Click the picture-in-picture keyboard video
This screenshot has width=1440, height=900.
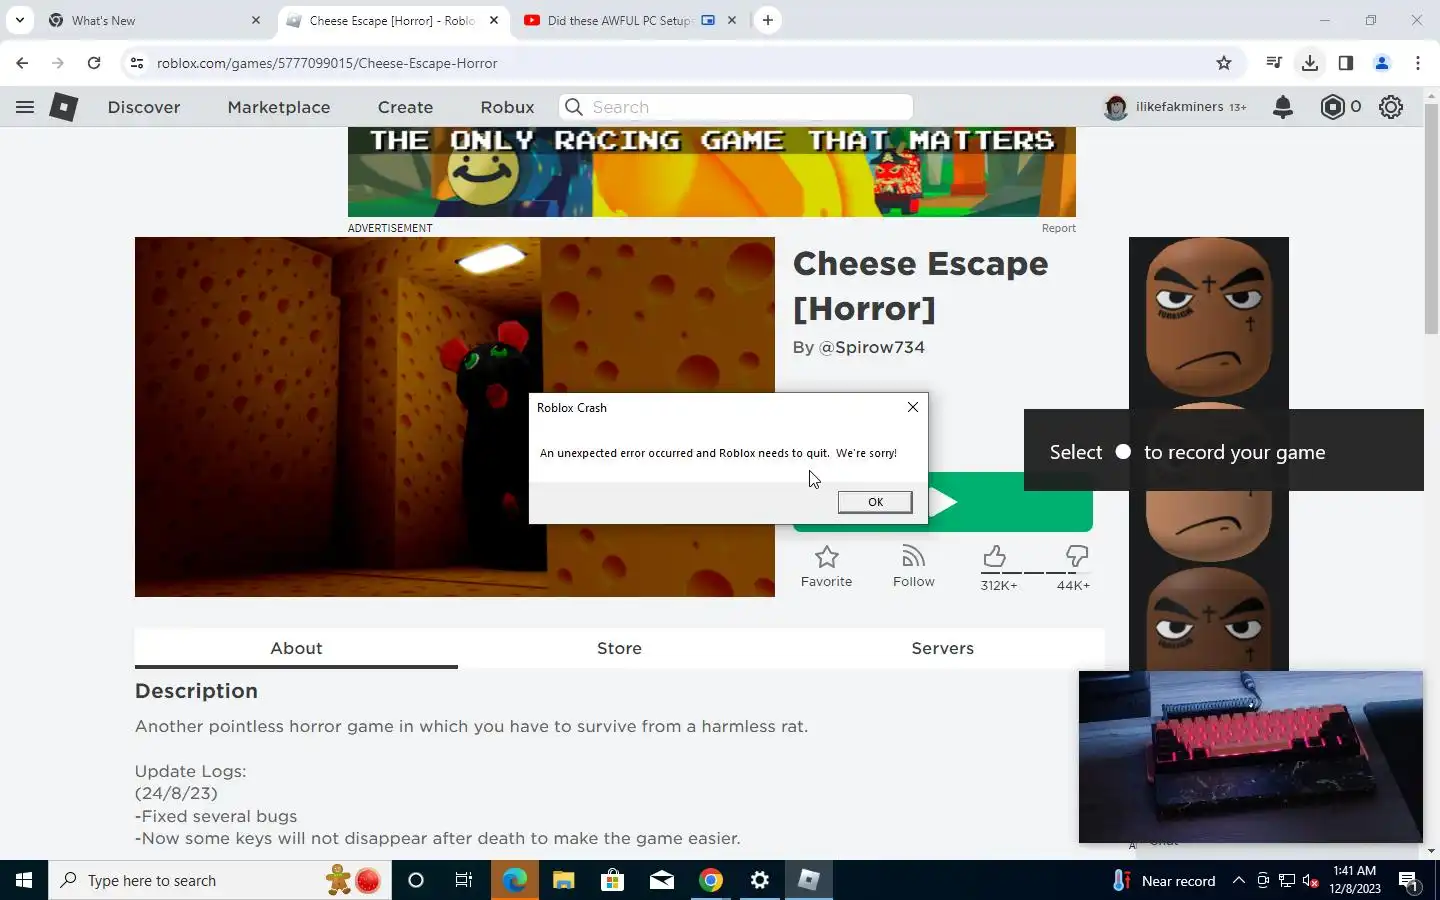click(x=1250, y=757)
